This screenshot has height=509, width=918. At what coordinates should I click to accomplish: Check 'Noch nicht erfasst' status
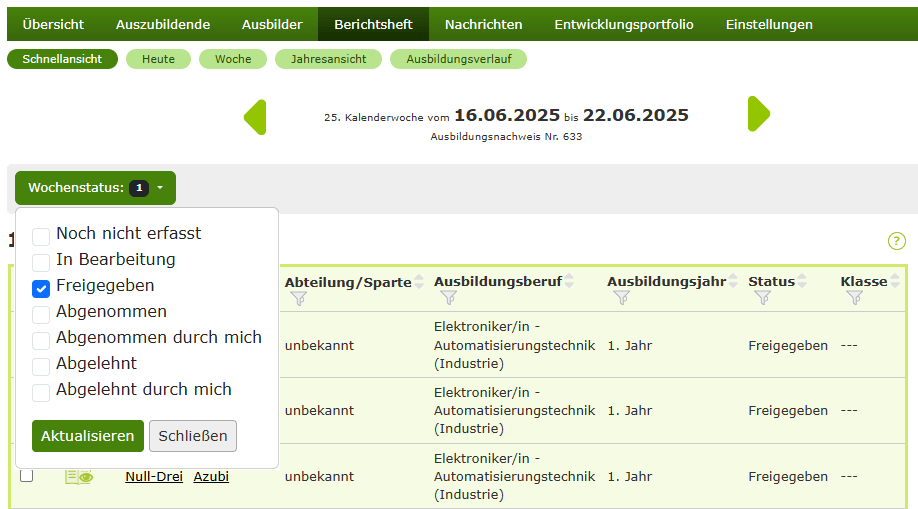41,237
